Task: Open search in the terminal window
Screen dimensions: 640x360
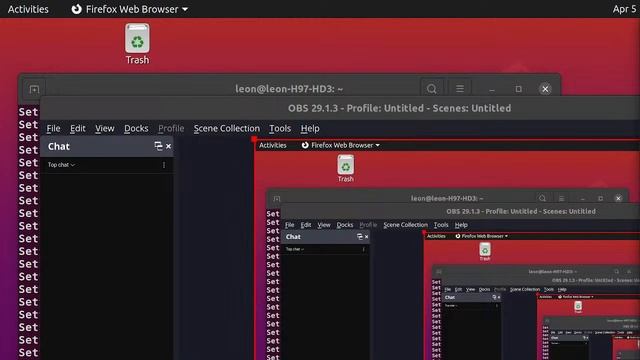Action: (431, 89)
